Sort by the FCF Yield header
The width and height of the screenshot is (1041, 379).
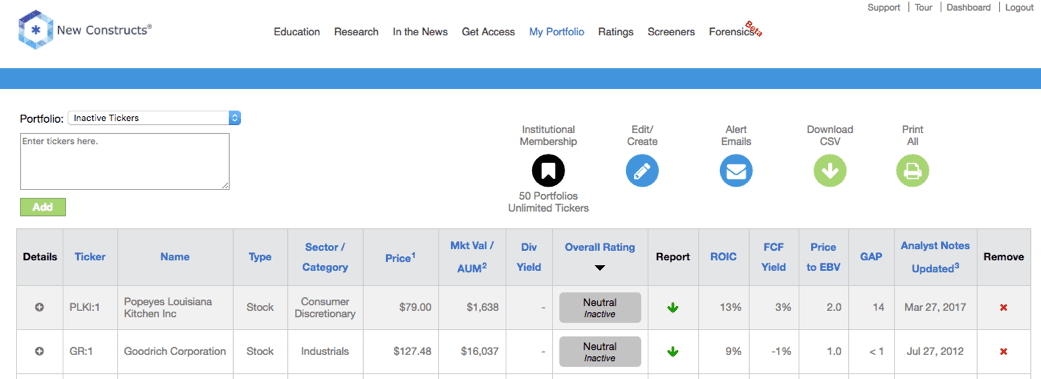(x=774, y=257)
